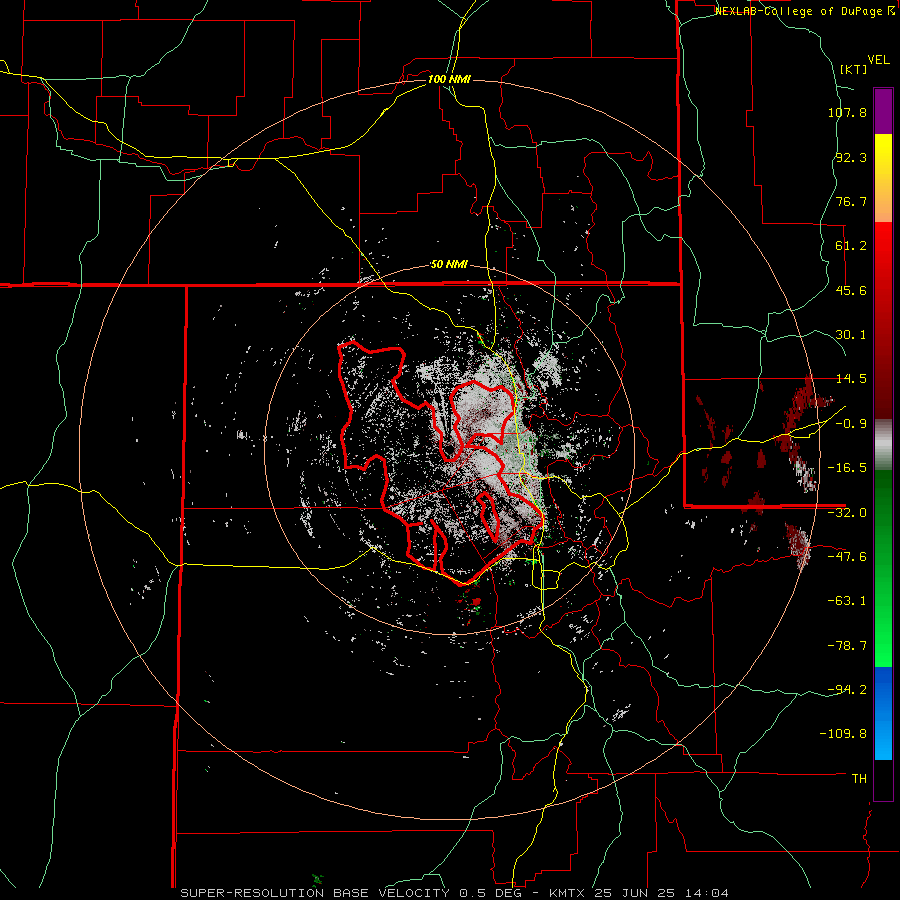Click the yellow-orange segment of the color bar
Screen dimensions: 900x900
click(x=883, y=178)
